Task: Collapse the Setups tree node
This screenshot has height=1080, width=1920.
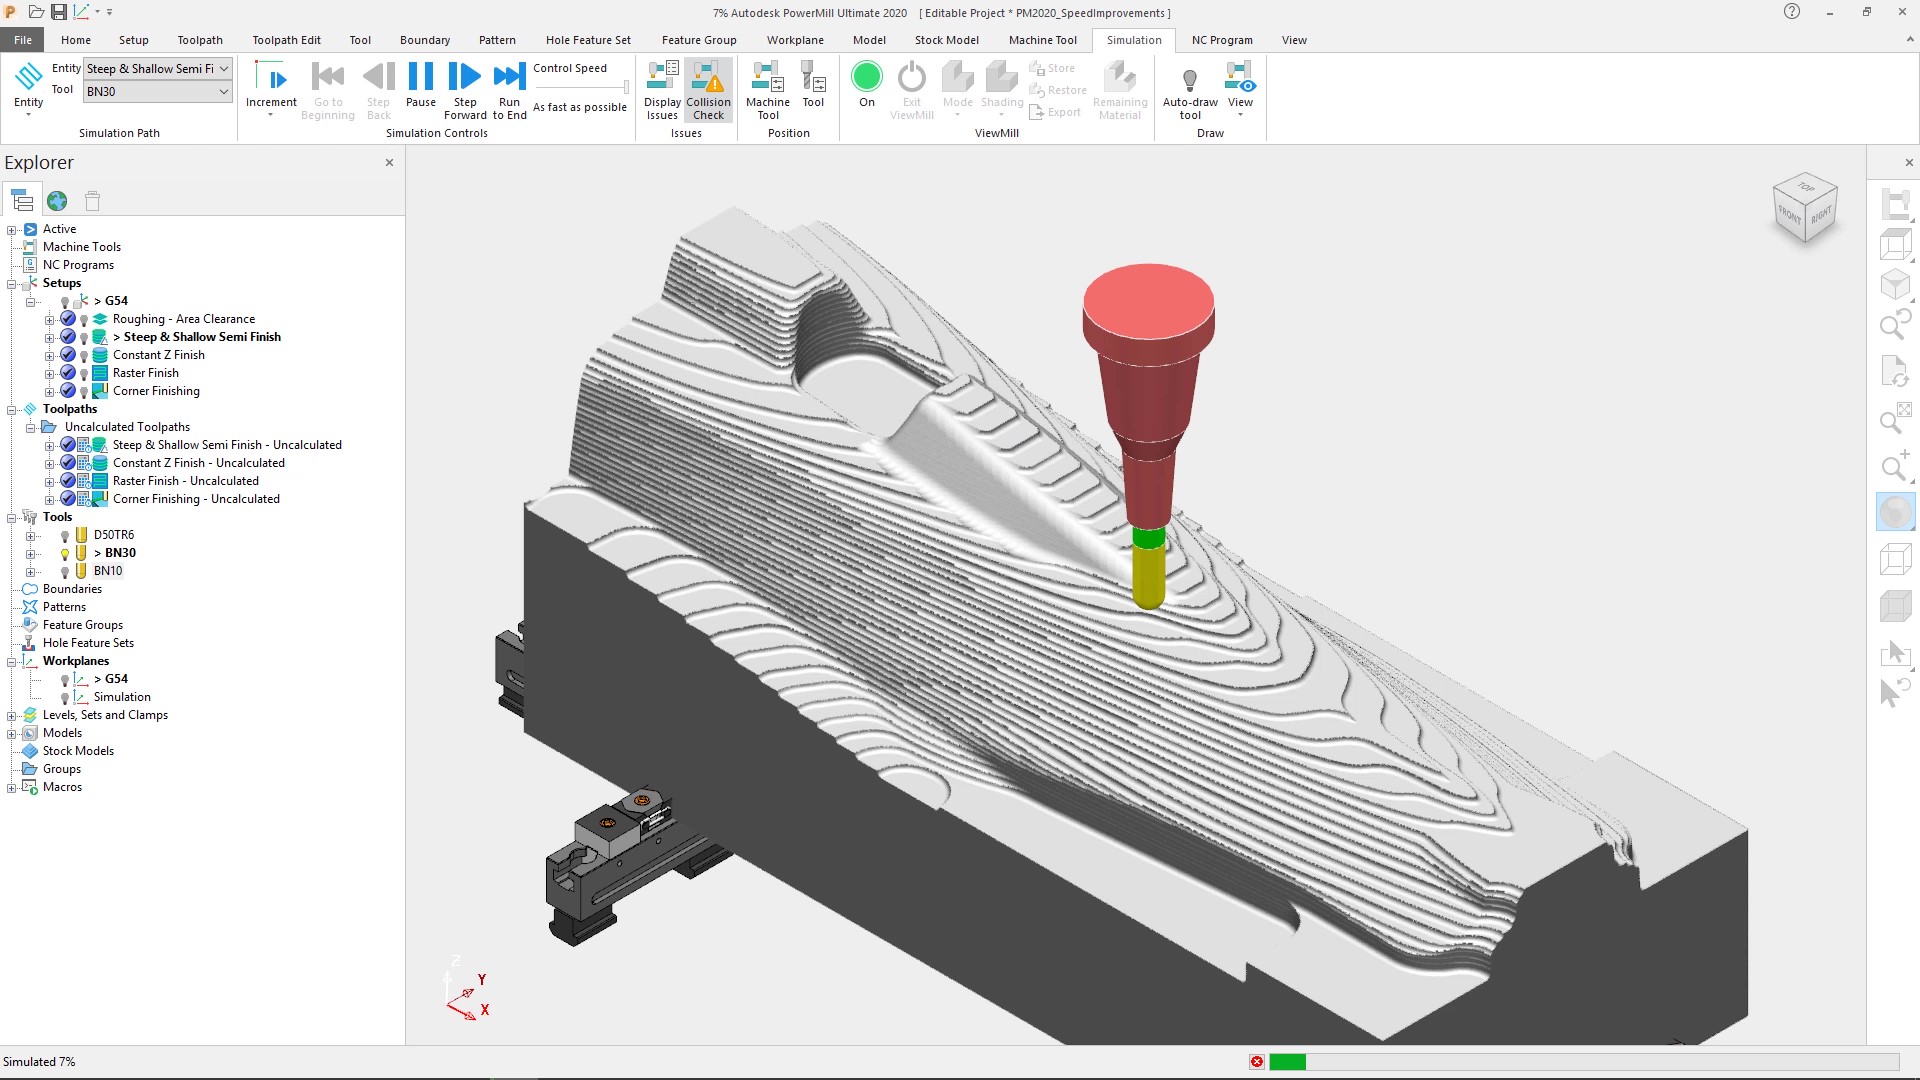Action: [x=12, y=284]
